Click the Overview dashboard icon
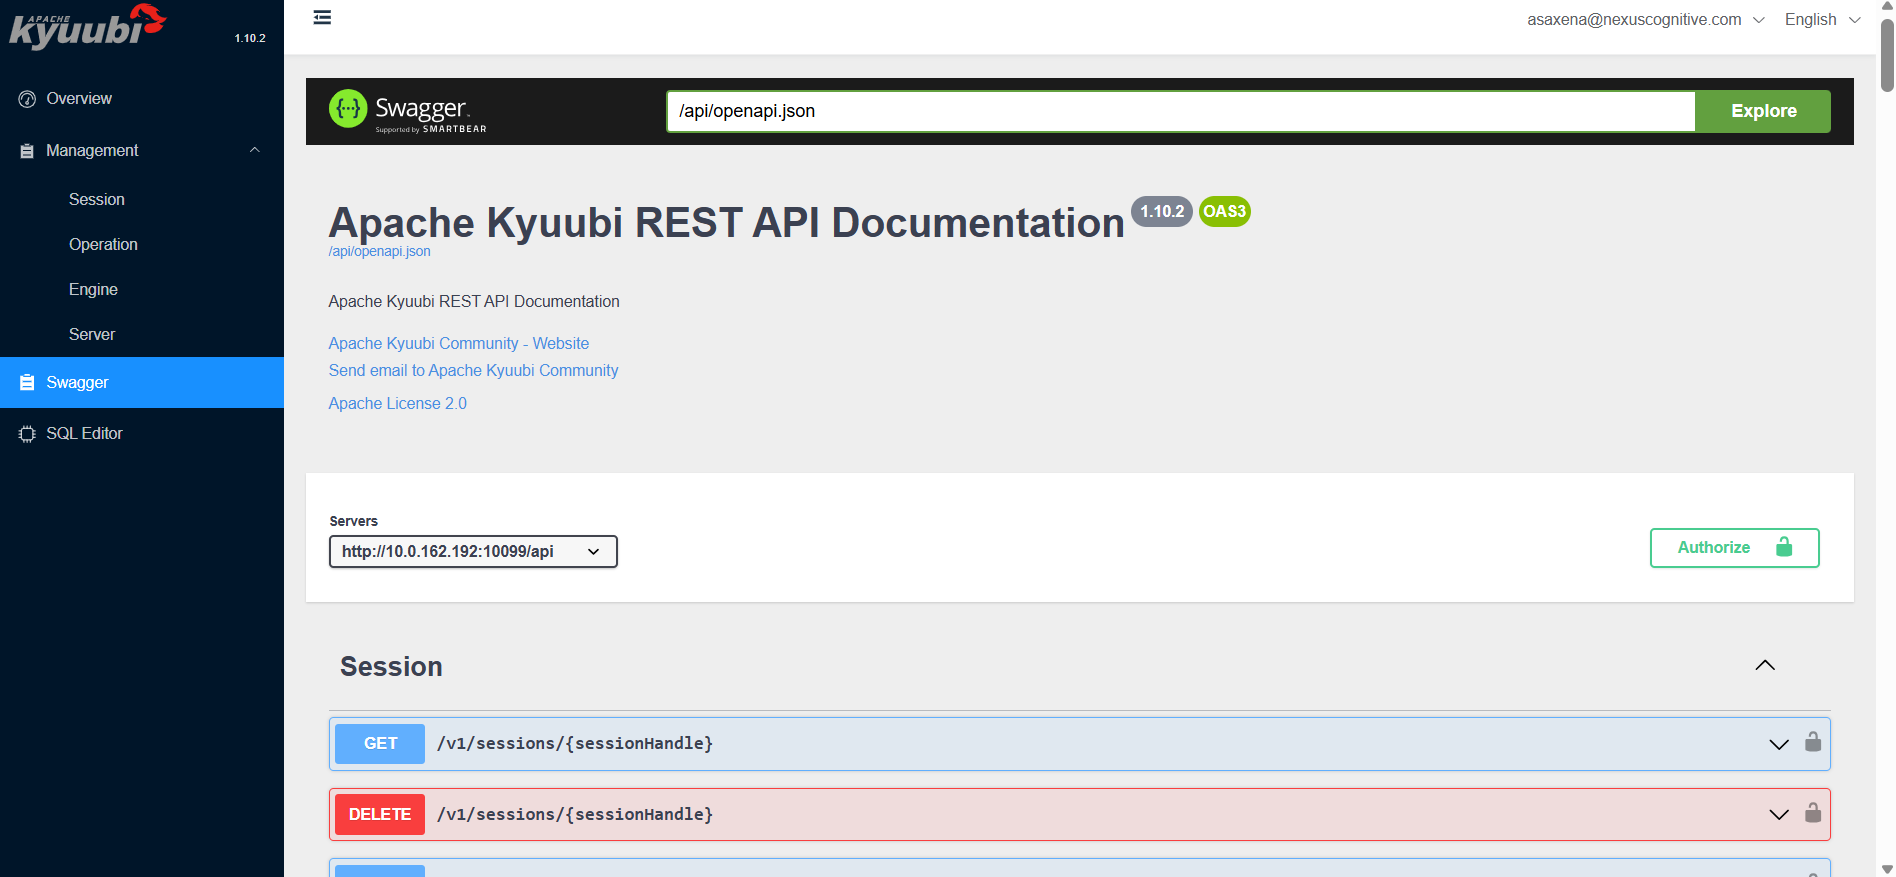1896x877 pixels. [27, 99]
